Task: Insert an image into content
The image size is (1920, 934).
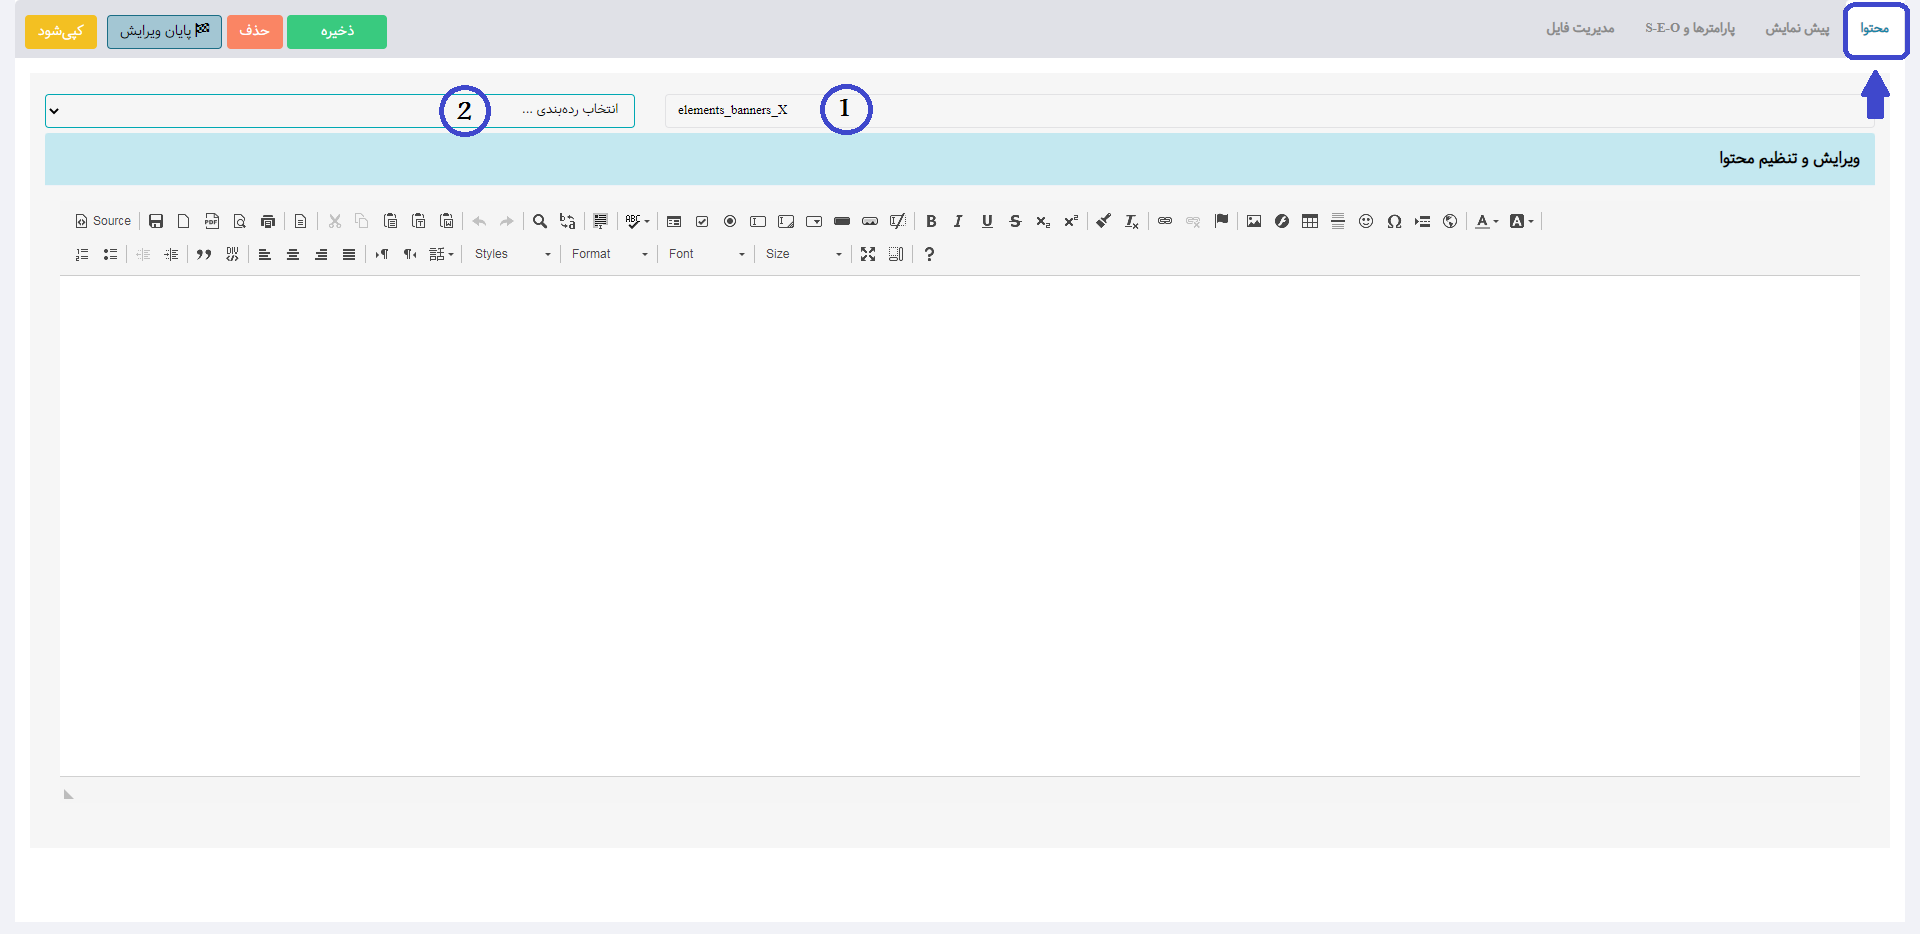Action: pos(1254,221)
